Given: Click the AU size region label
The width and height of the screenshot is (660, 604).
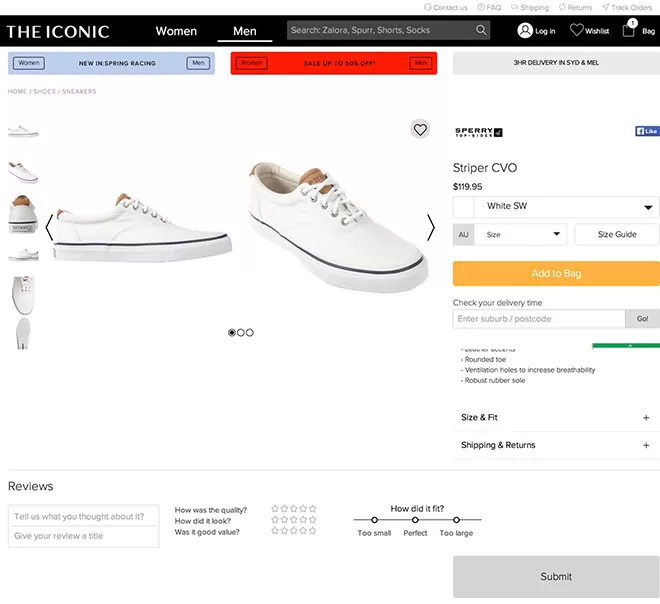Looking at the screenshot, I should point(463,234).
